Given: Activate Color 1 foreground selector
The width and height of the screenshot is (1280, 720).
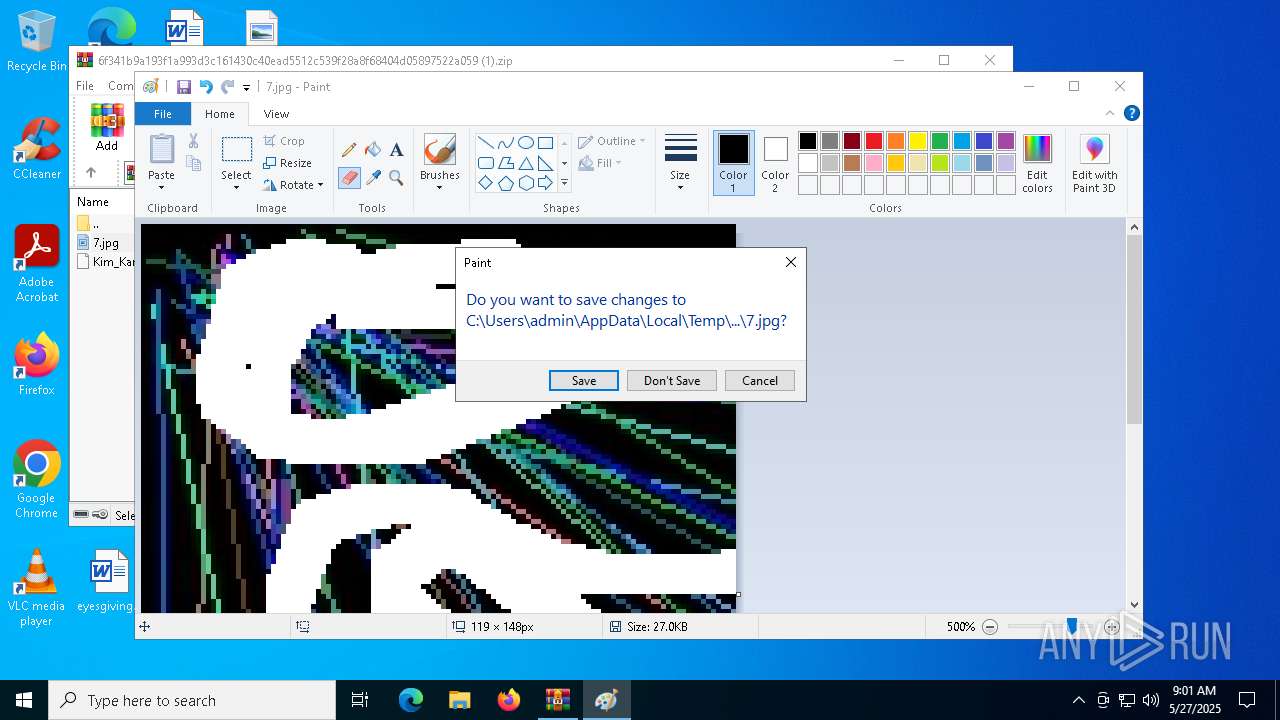Looking at the screenshot, I should pyautogui.click(x=733, y=163).
